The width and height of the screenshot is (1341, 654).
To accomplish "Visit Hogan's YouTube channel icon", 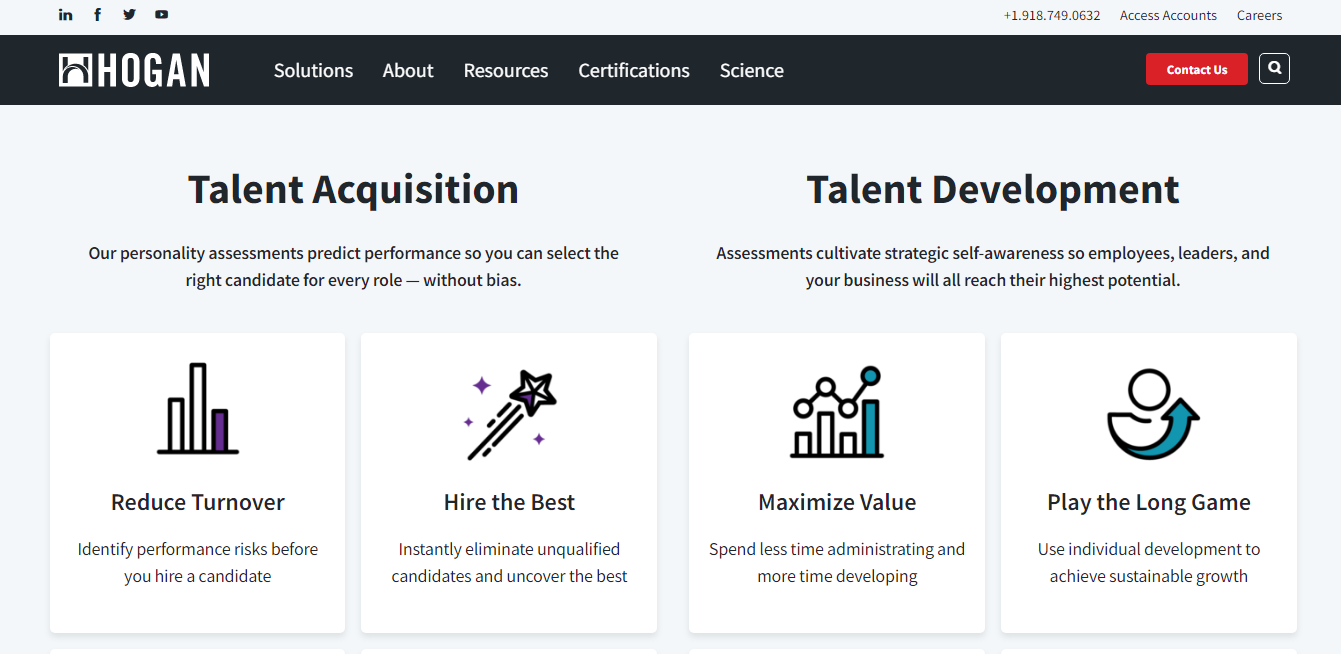I will pos(161,14).
